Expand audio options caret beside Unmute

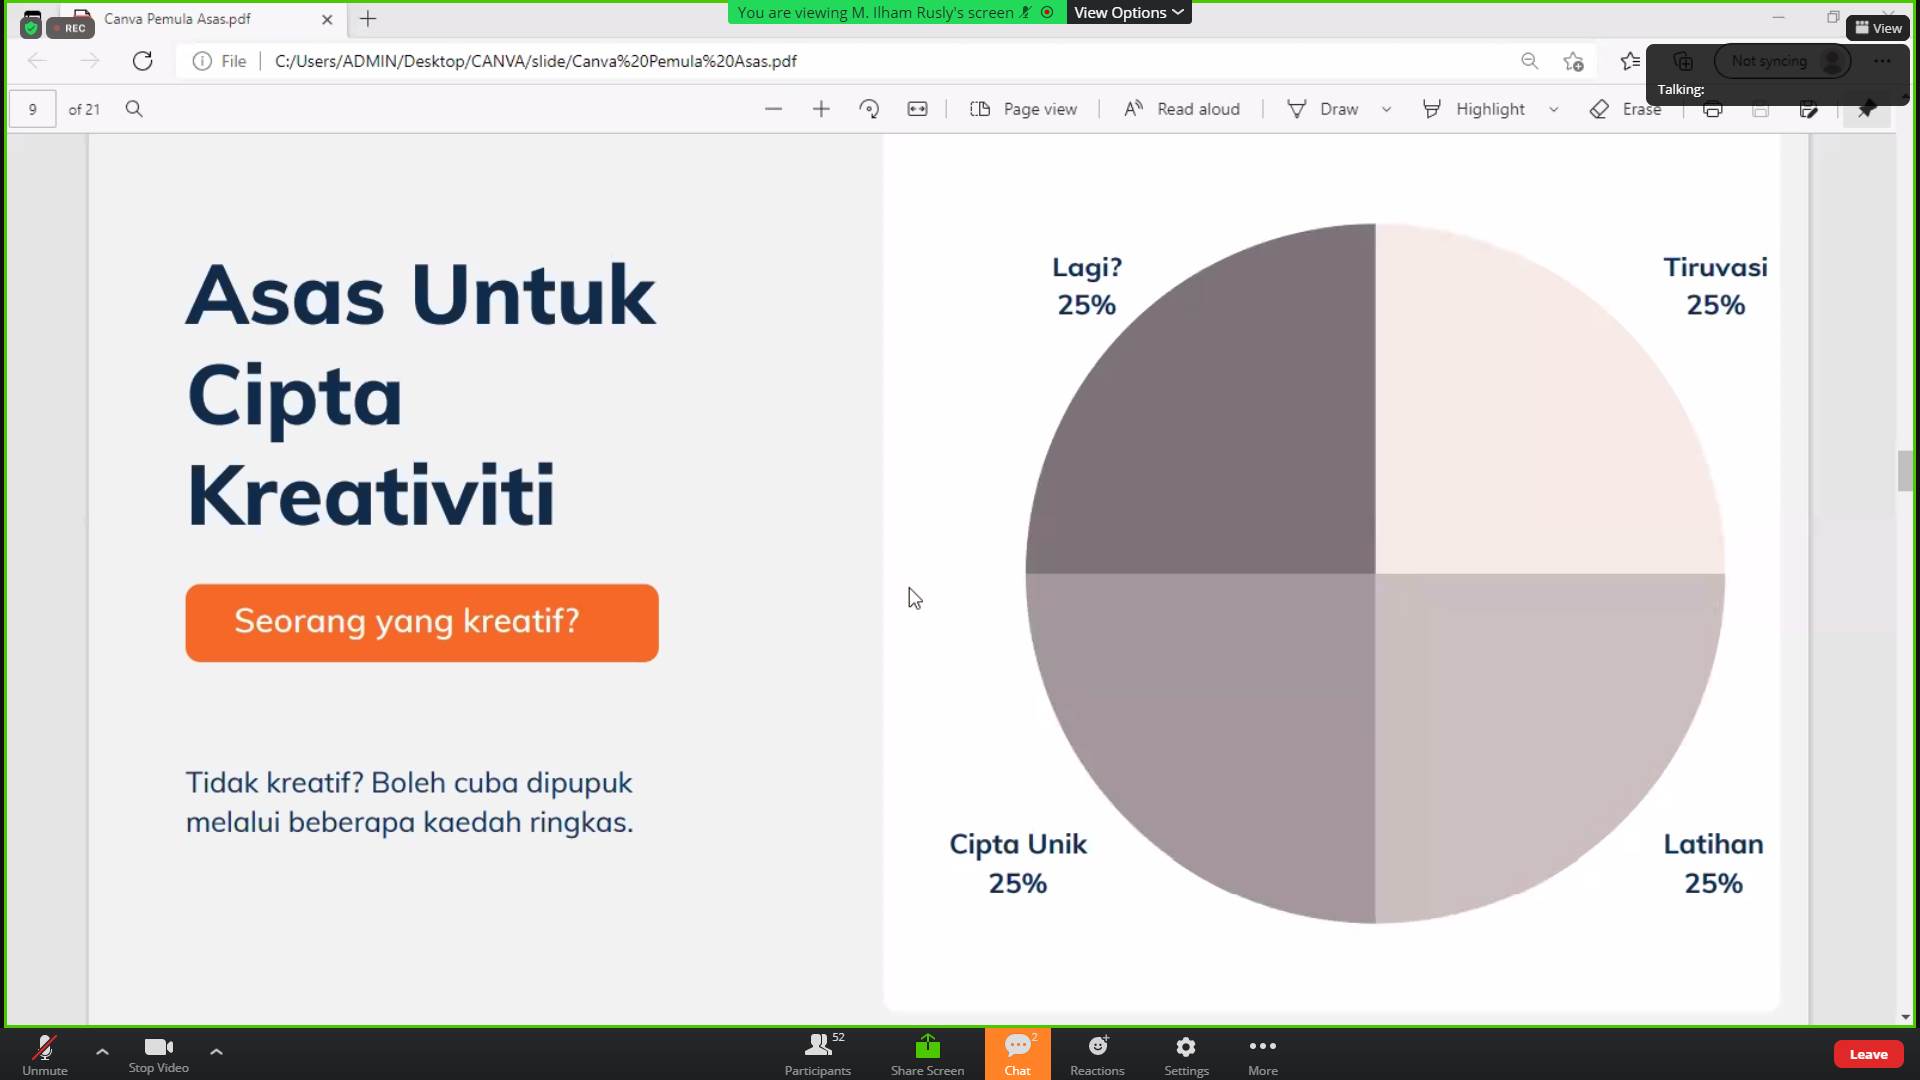coord(102,1051)
